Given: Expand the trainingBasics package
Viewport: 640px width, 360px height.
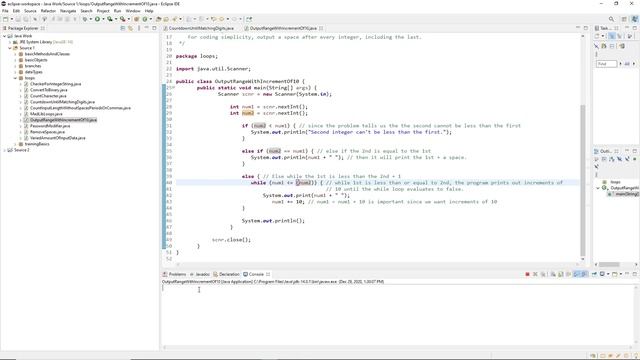Looking at the screenshot, I should coord(15,144).
